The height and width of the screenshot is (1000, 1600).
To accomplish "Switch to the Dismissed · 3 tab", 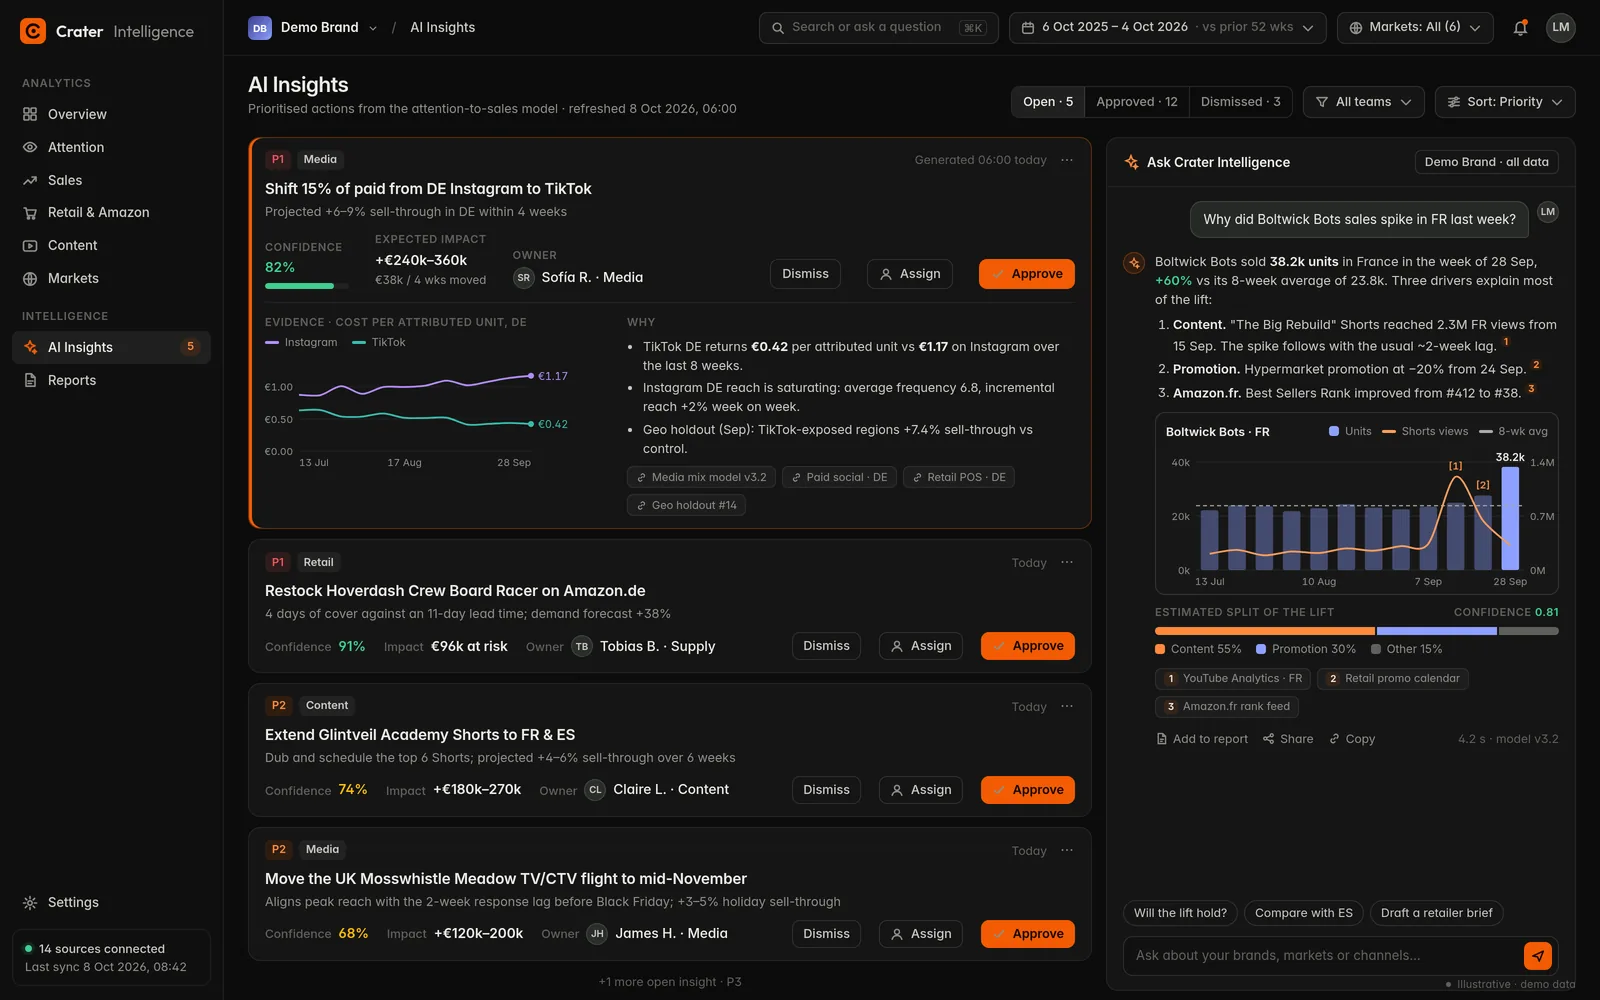I will tap(1240, 102).
